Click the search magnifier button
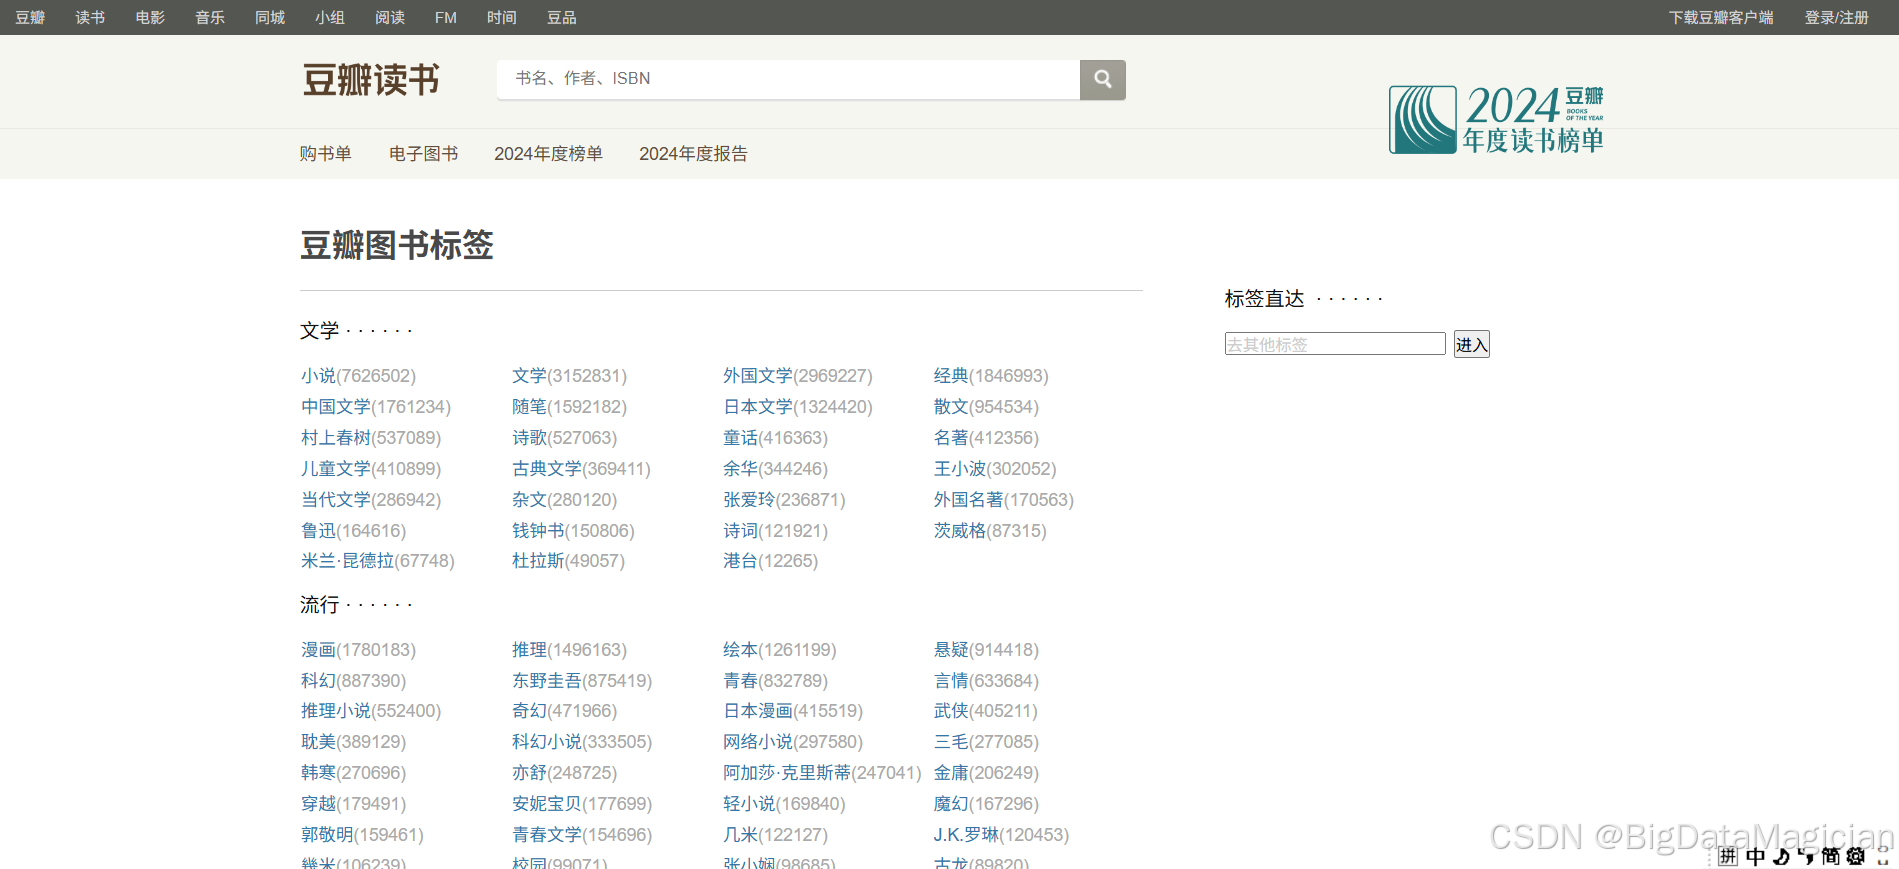1899x869 pixels. 1102,79
